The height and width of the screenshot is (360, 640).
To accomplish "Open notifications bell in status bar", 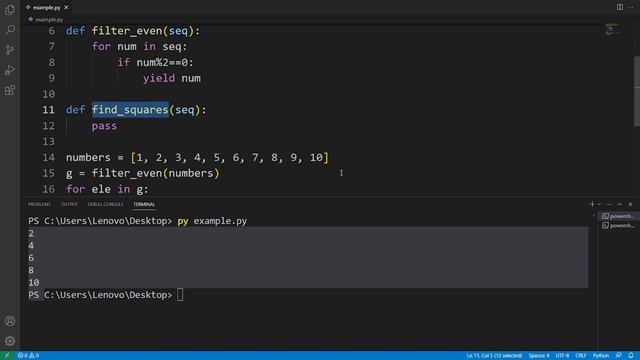I will click(x=631, y=356).
